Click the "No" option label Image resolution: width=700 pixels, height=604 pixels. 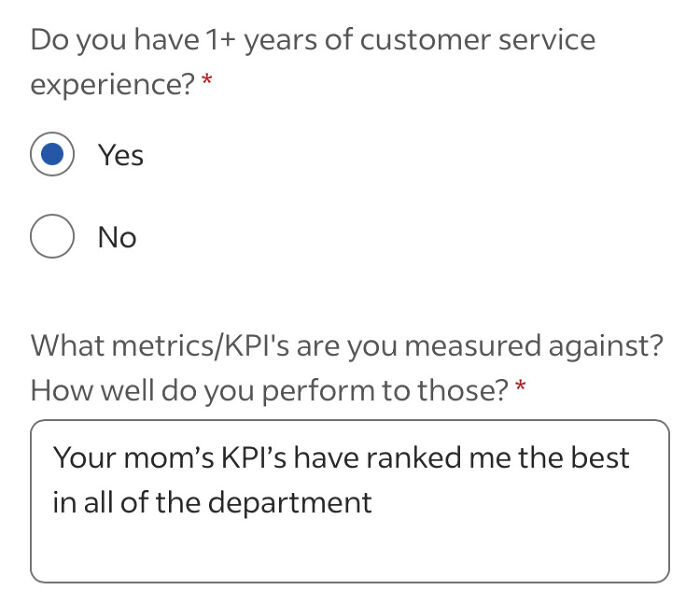pyautogui.click(x=117, y=238)
